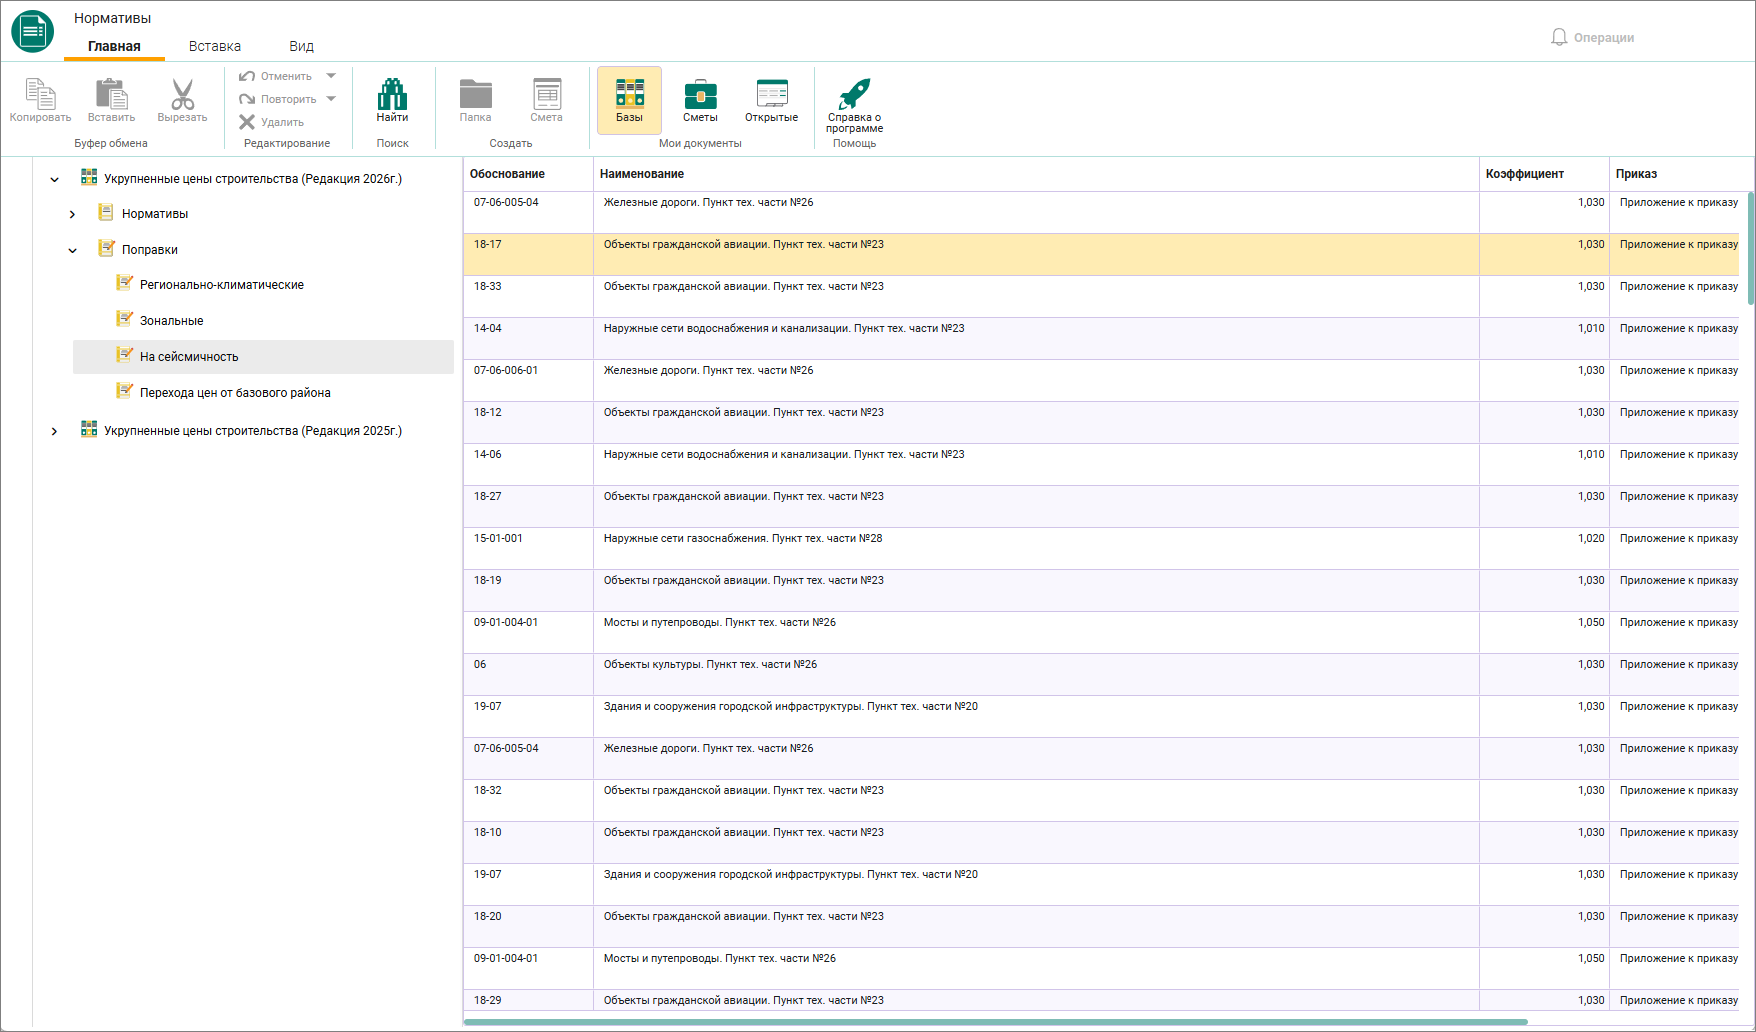Click the Отменить undo arrow icon
The image size is (1756, 1032).
(x=247, y=76)
